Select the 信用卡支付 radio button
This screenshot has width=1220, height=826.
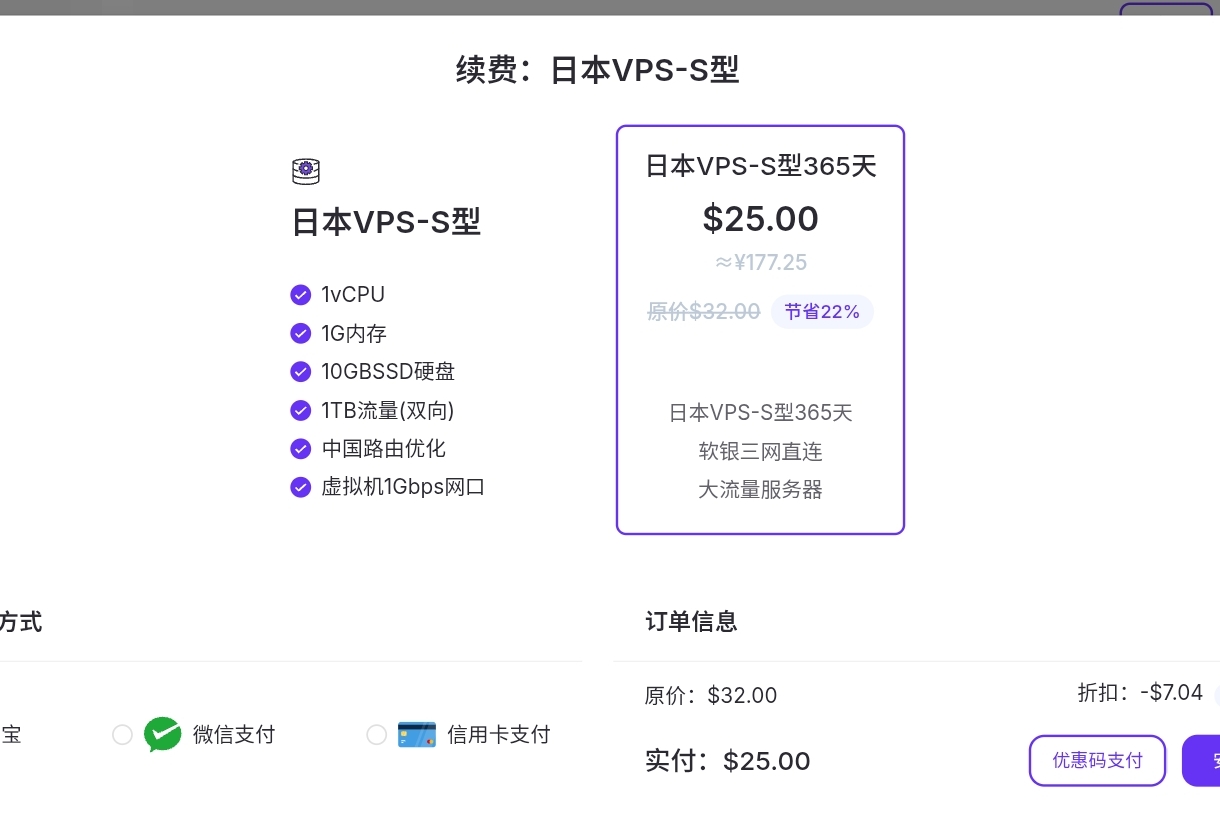tap(376, 735)
